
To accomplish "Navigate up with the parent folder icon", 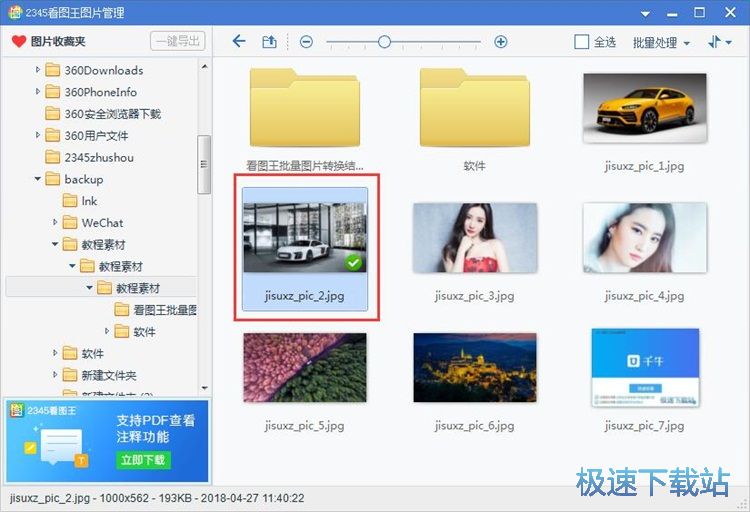I will pos(269,42).
